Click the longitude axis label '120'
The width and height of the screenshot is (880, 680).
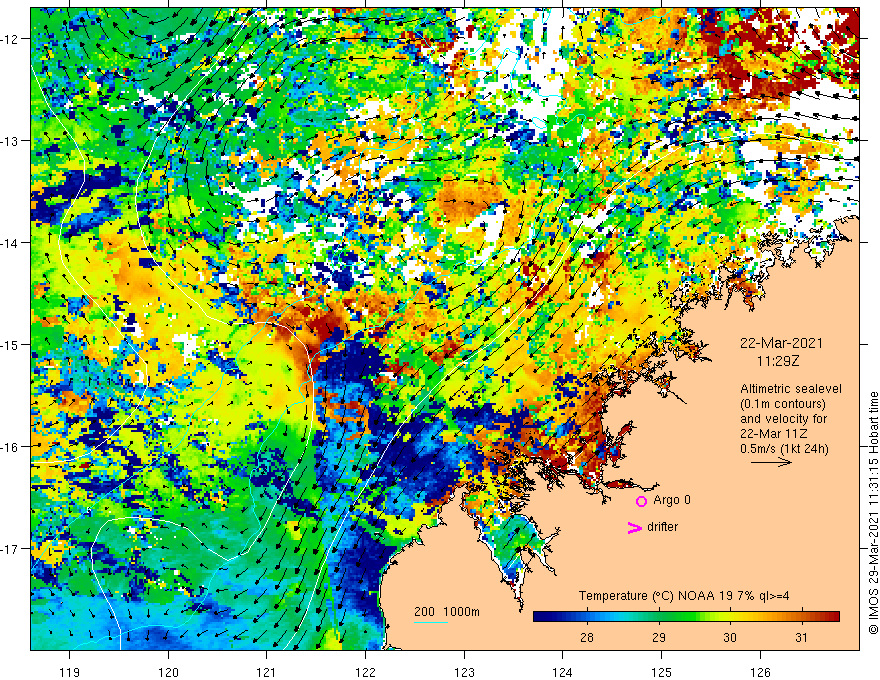(x=168, y=672)
